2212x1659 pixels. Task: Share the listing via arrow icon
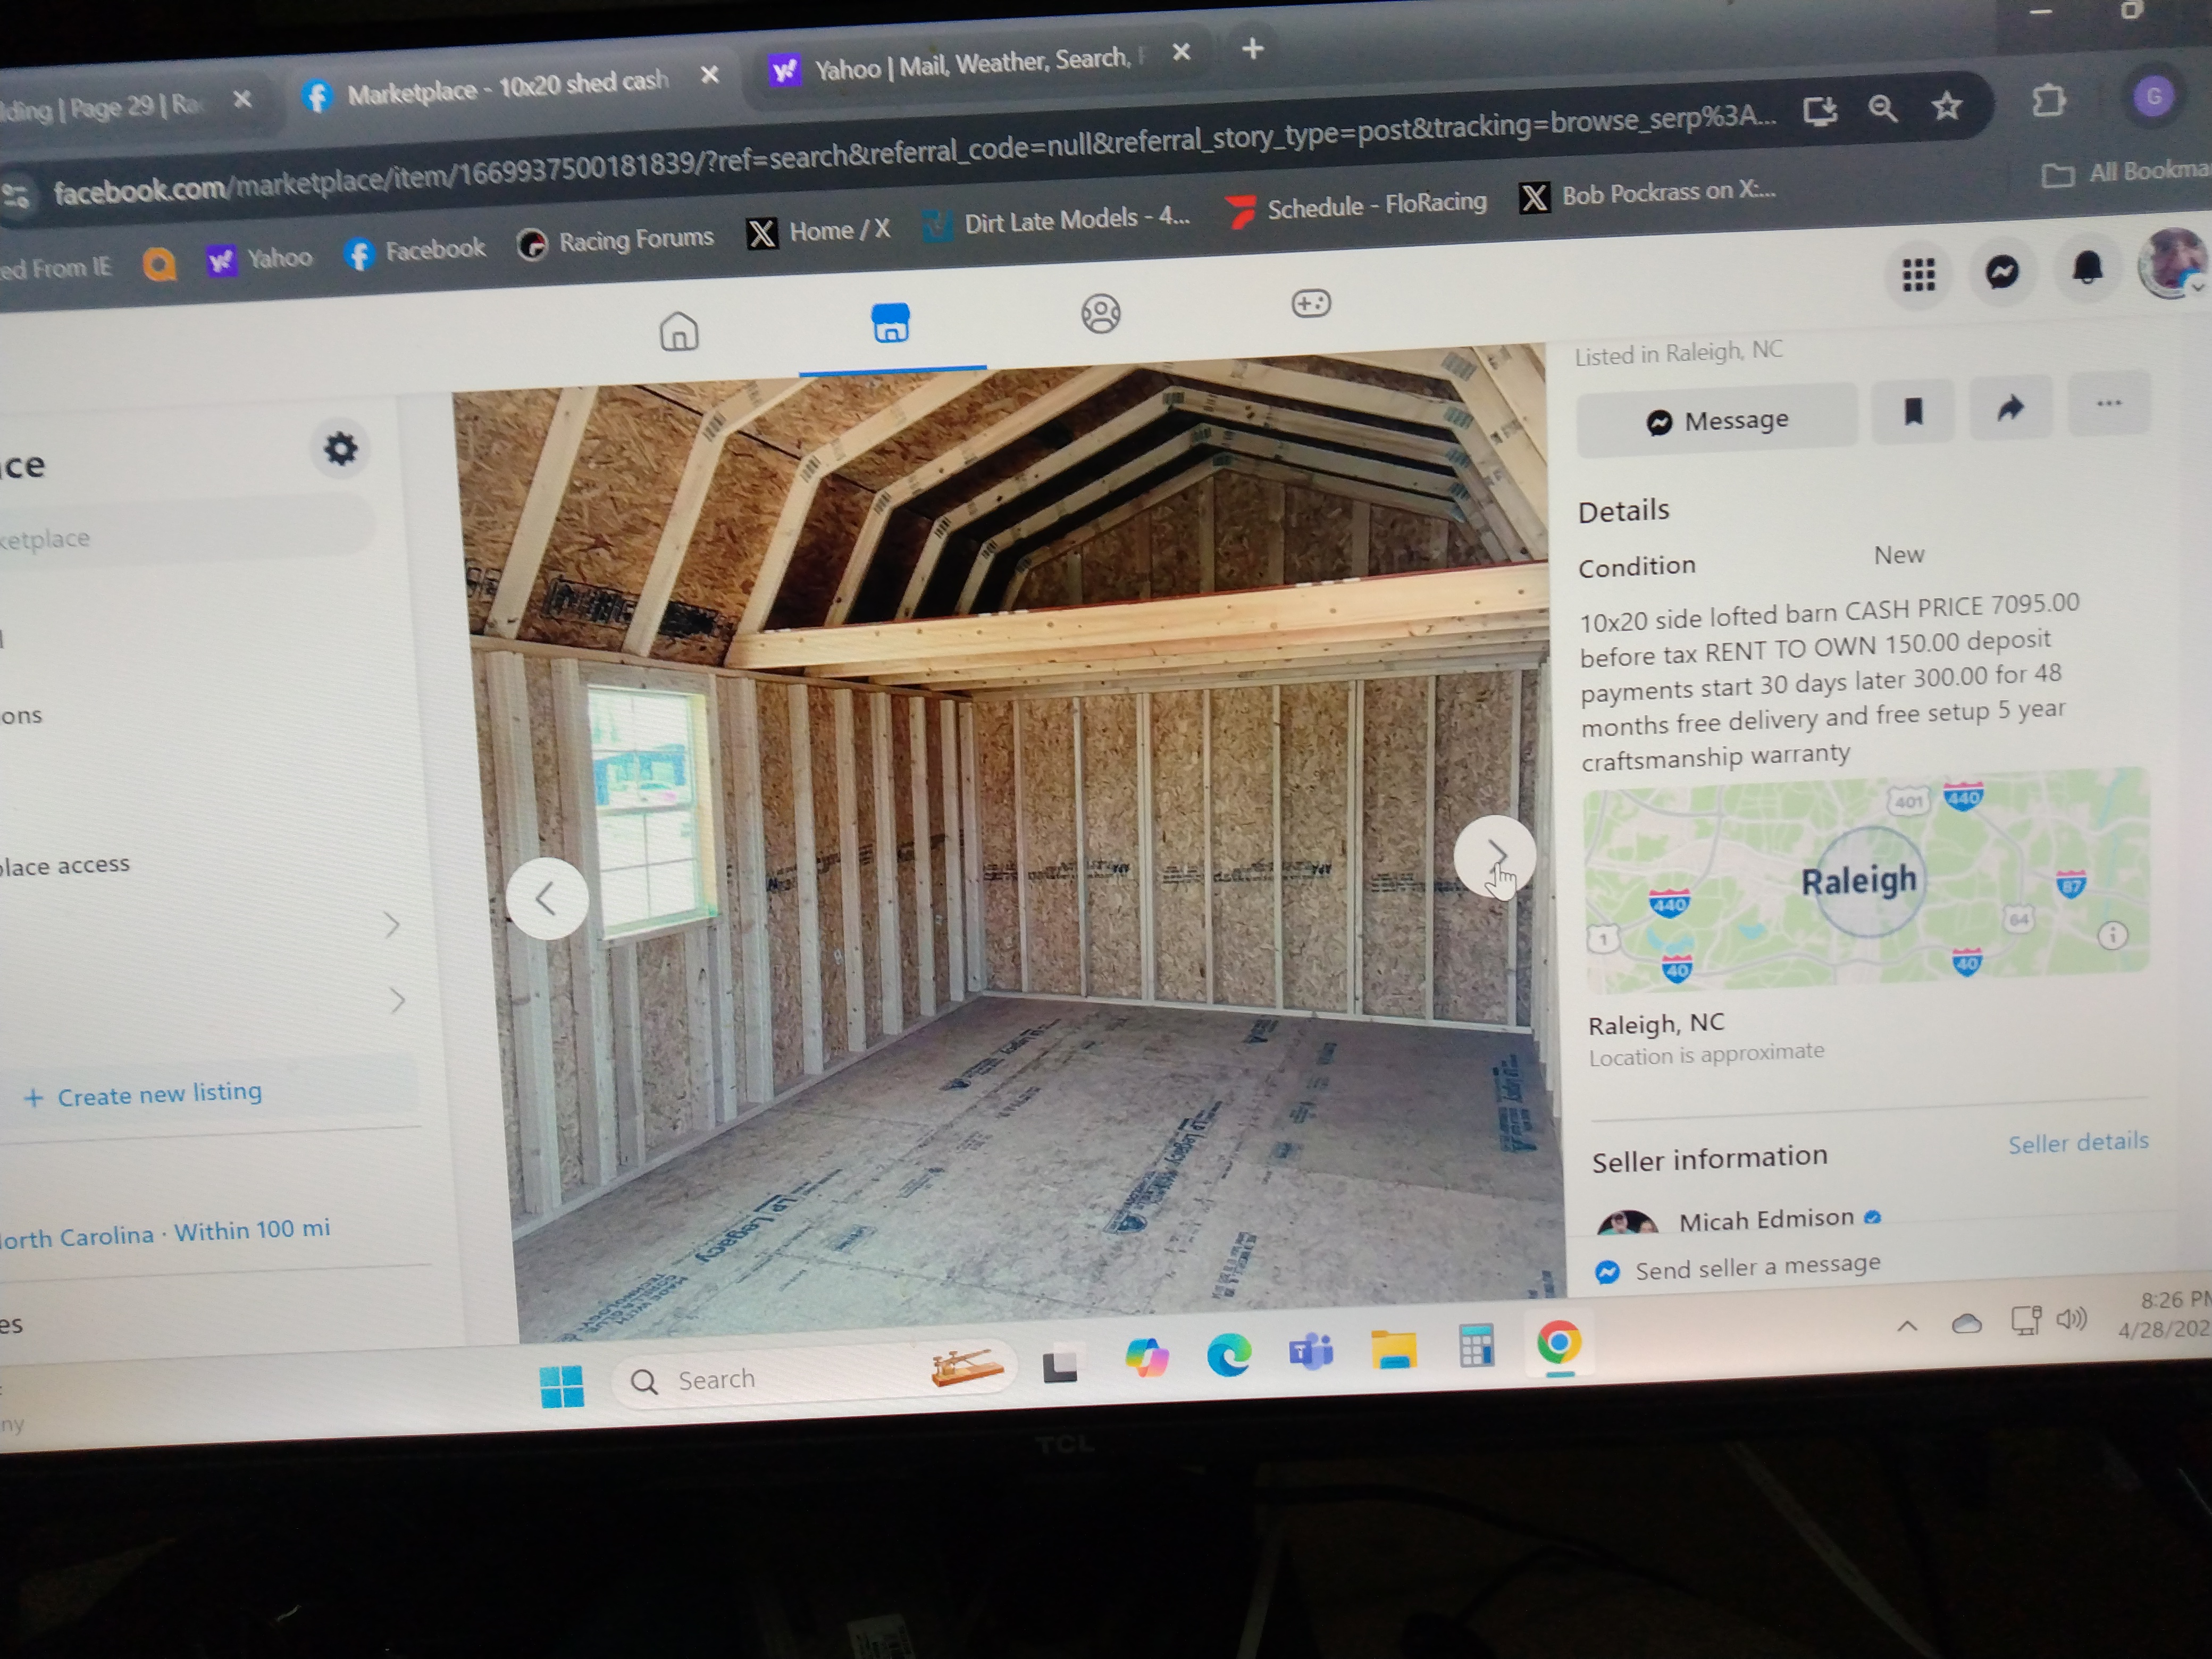point(2010,408)
